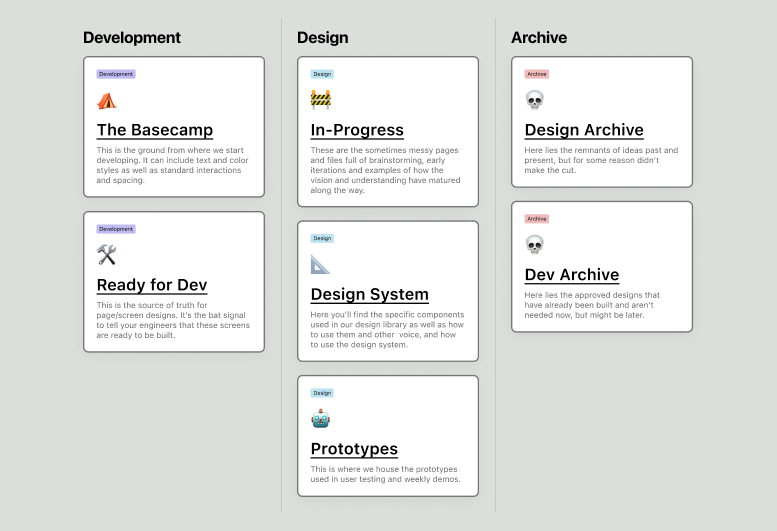This screenshot has height=531, width=777.
Task: Go to the In-Progress page link
Action: point(357,130)
